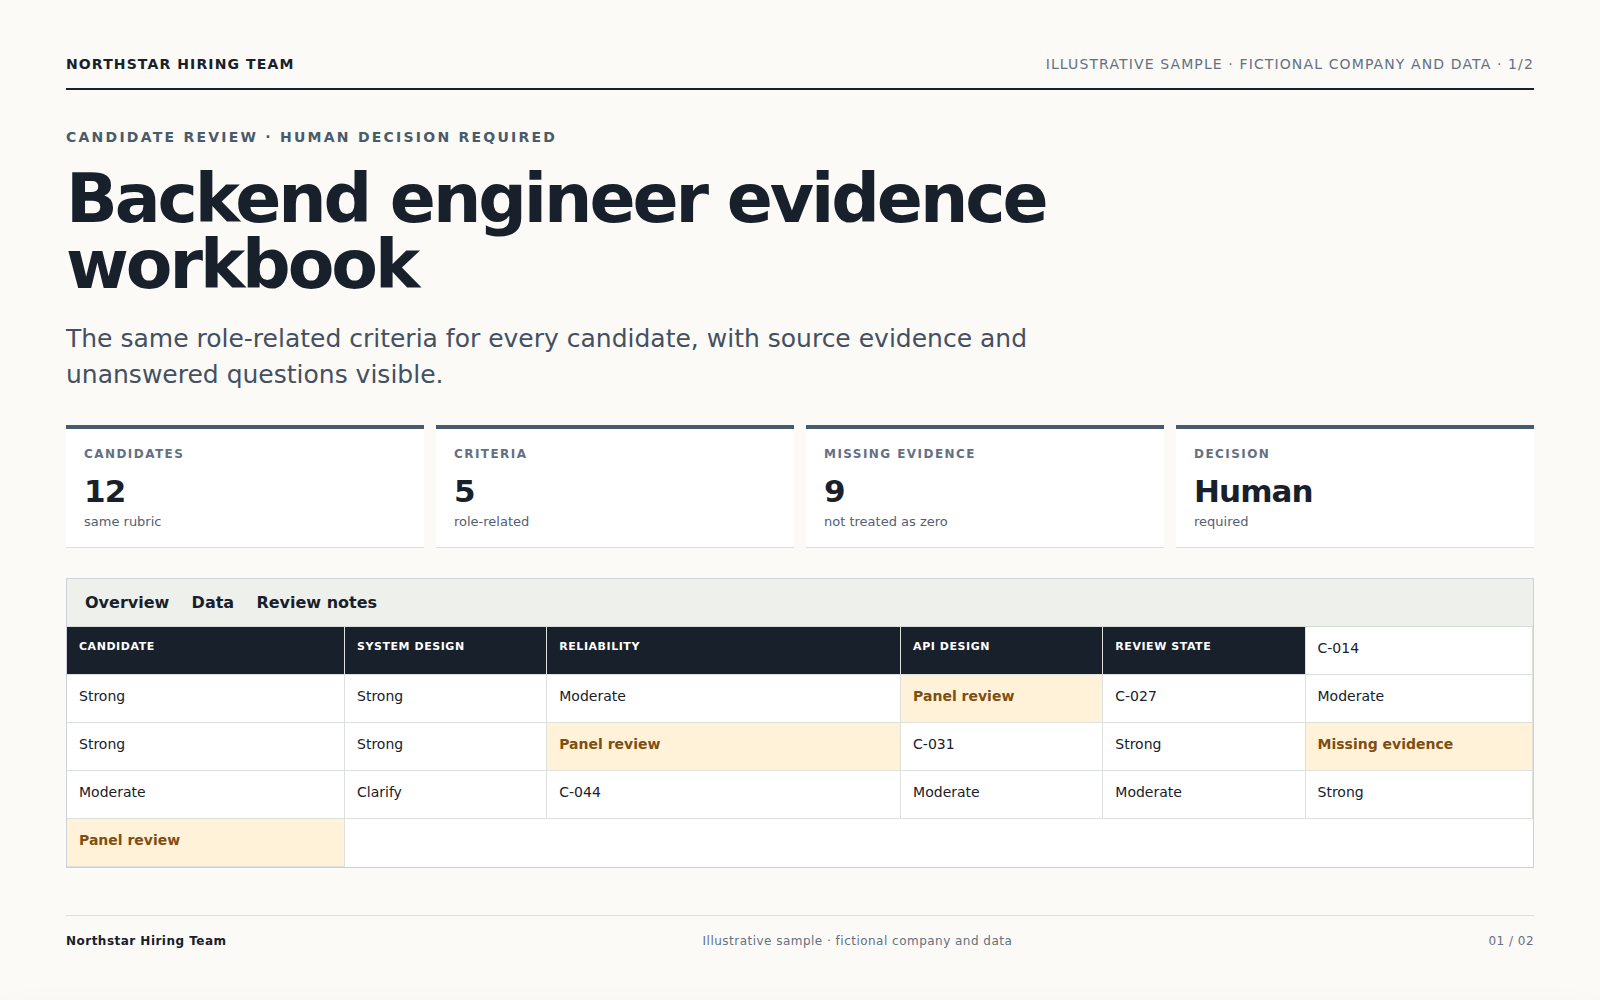Click Moderate cell right after C-027
The height and width of the screenshot is (1000, 1600).
click(x=1419, y=698)
